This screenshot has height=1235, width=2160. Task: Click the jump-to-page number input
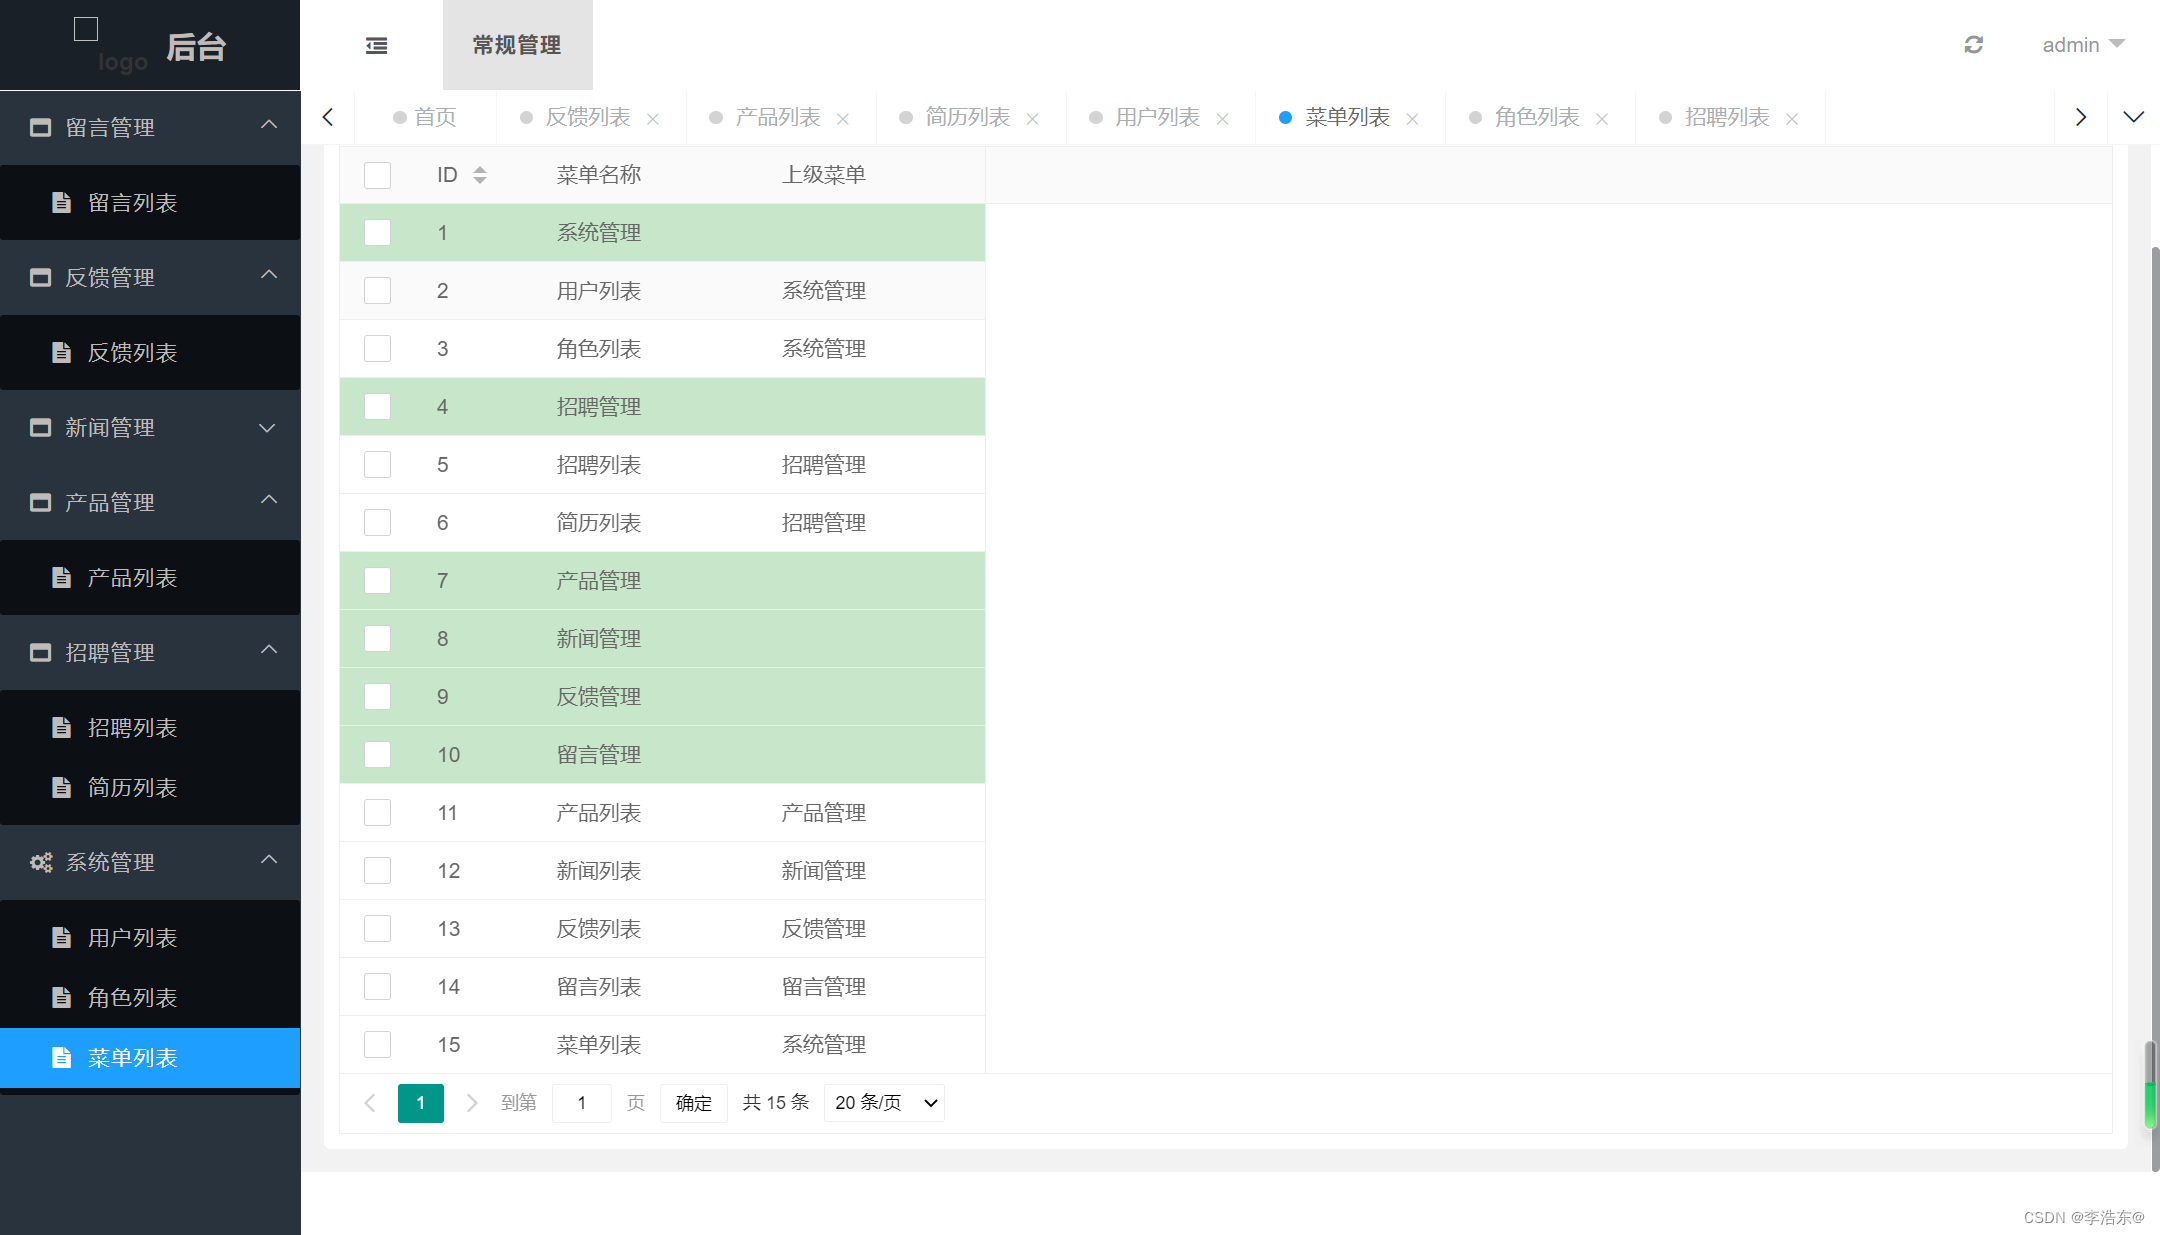click(x=581, y=1102)
